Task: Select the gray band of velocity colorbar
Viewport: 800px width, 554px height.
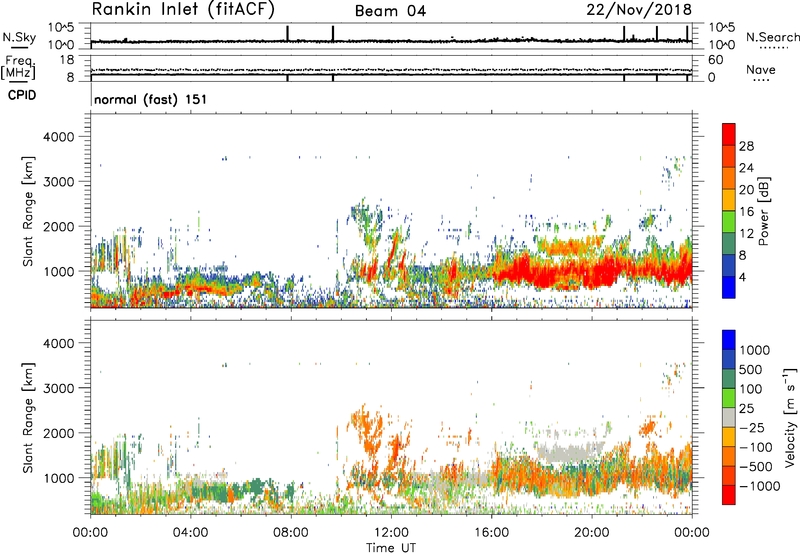Action: pyautogui.click(x=729, y=417)
